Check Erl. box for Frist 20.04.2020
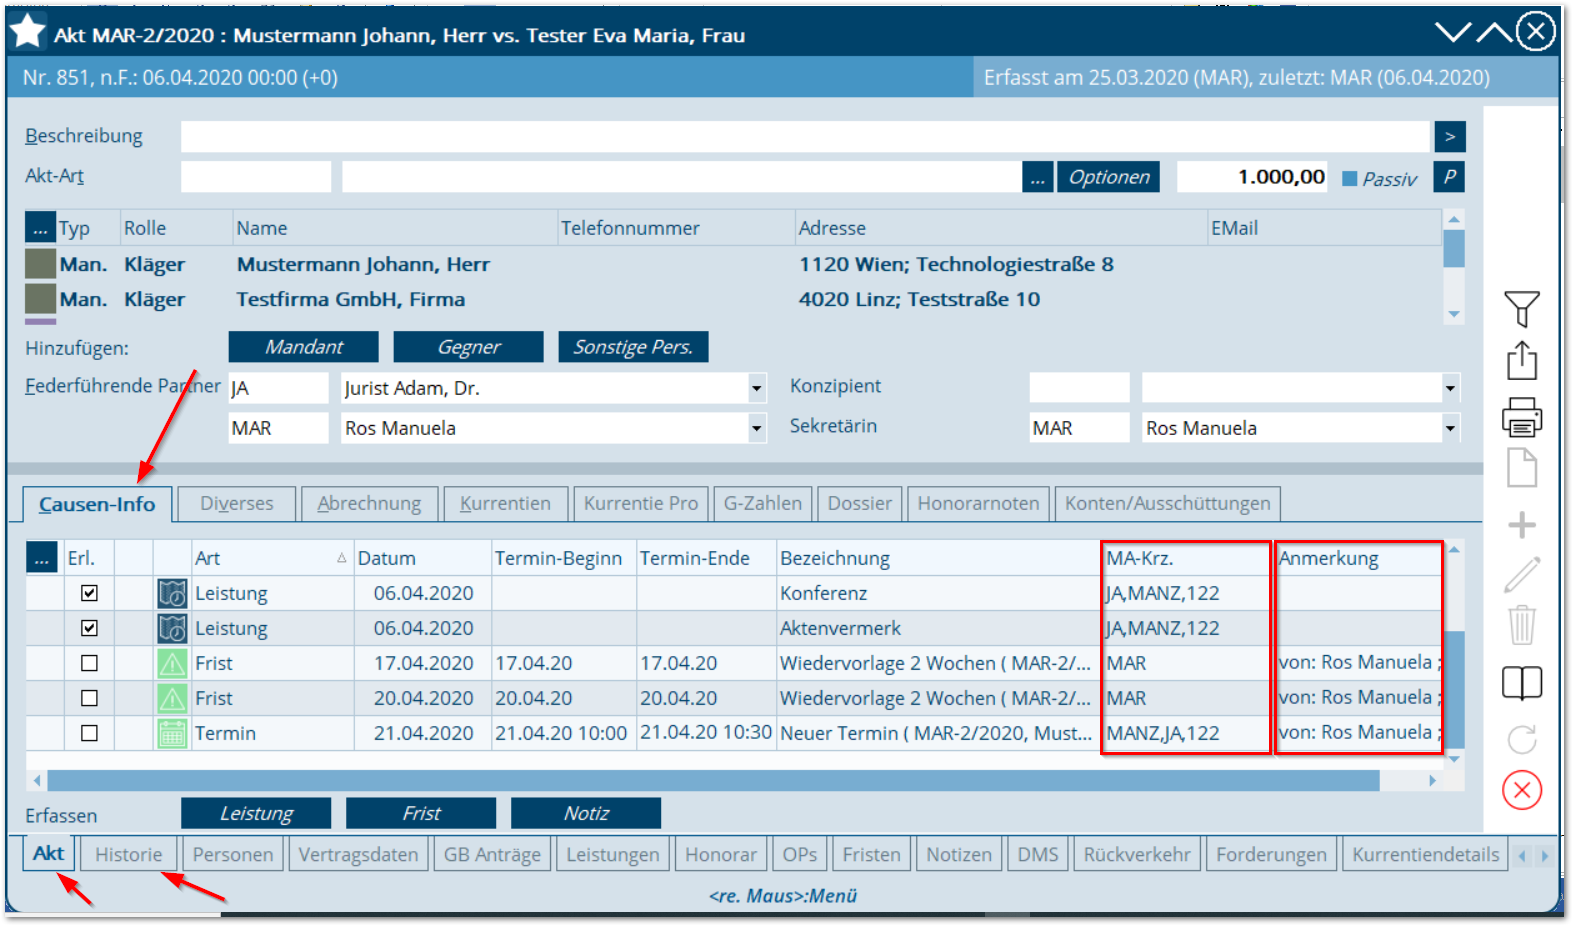1573x926 pixels. (89, 698)
